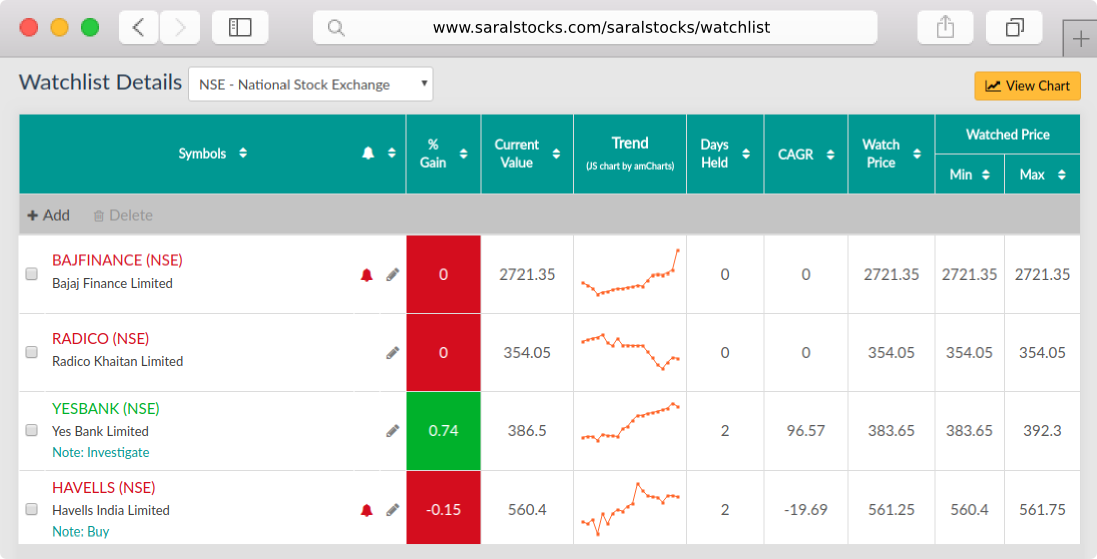This screenshot has height=559, width=1097.
Task: Go forward using the browser forward arrow
Action: [180, 27]
